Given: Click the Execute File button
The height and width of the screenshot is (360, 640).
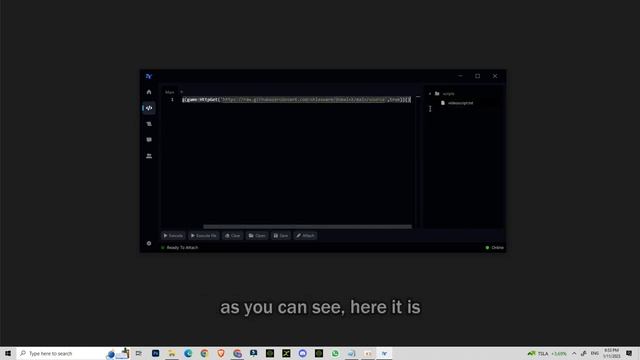Looking at the screenshot, I should pyautogui.click(x=204, y=236).
